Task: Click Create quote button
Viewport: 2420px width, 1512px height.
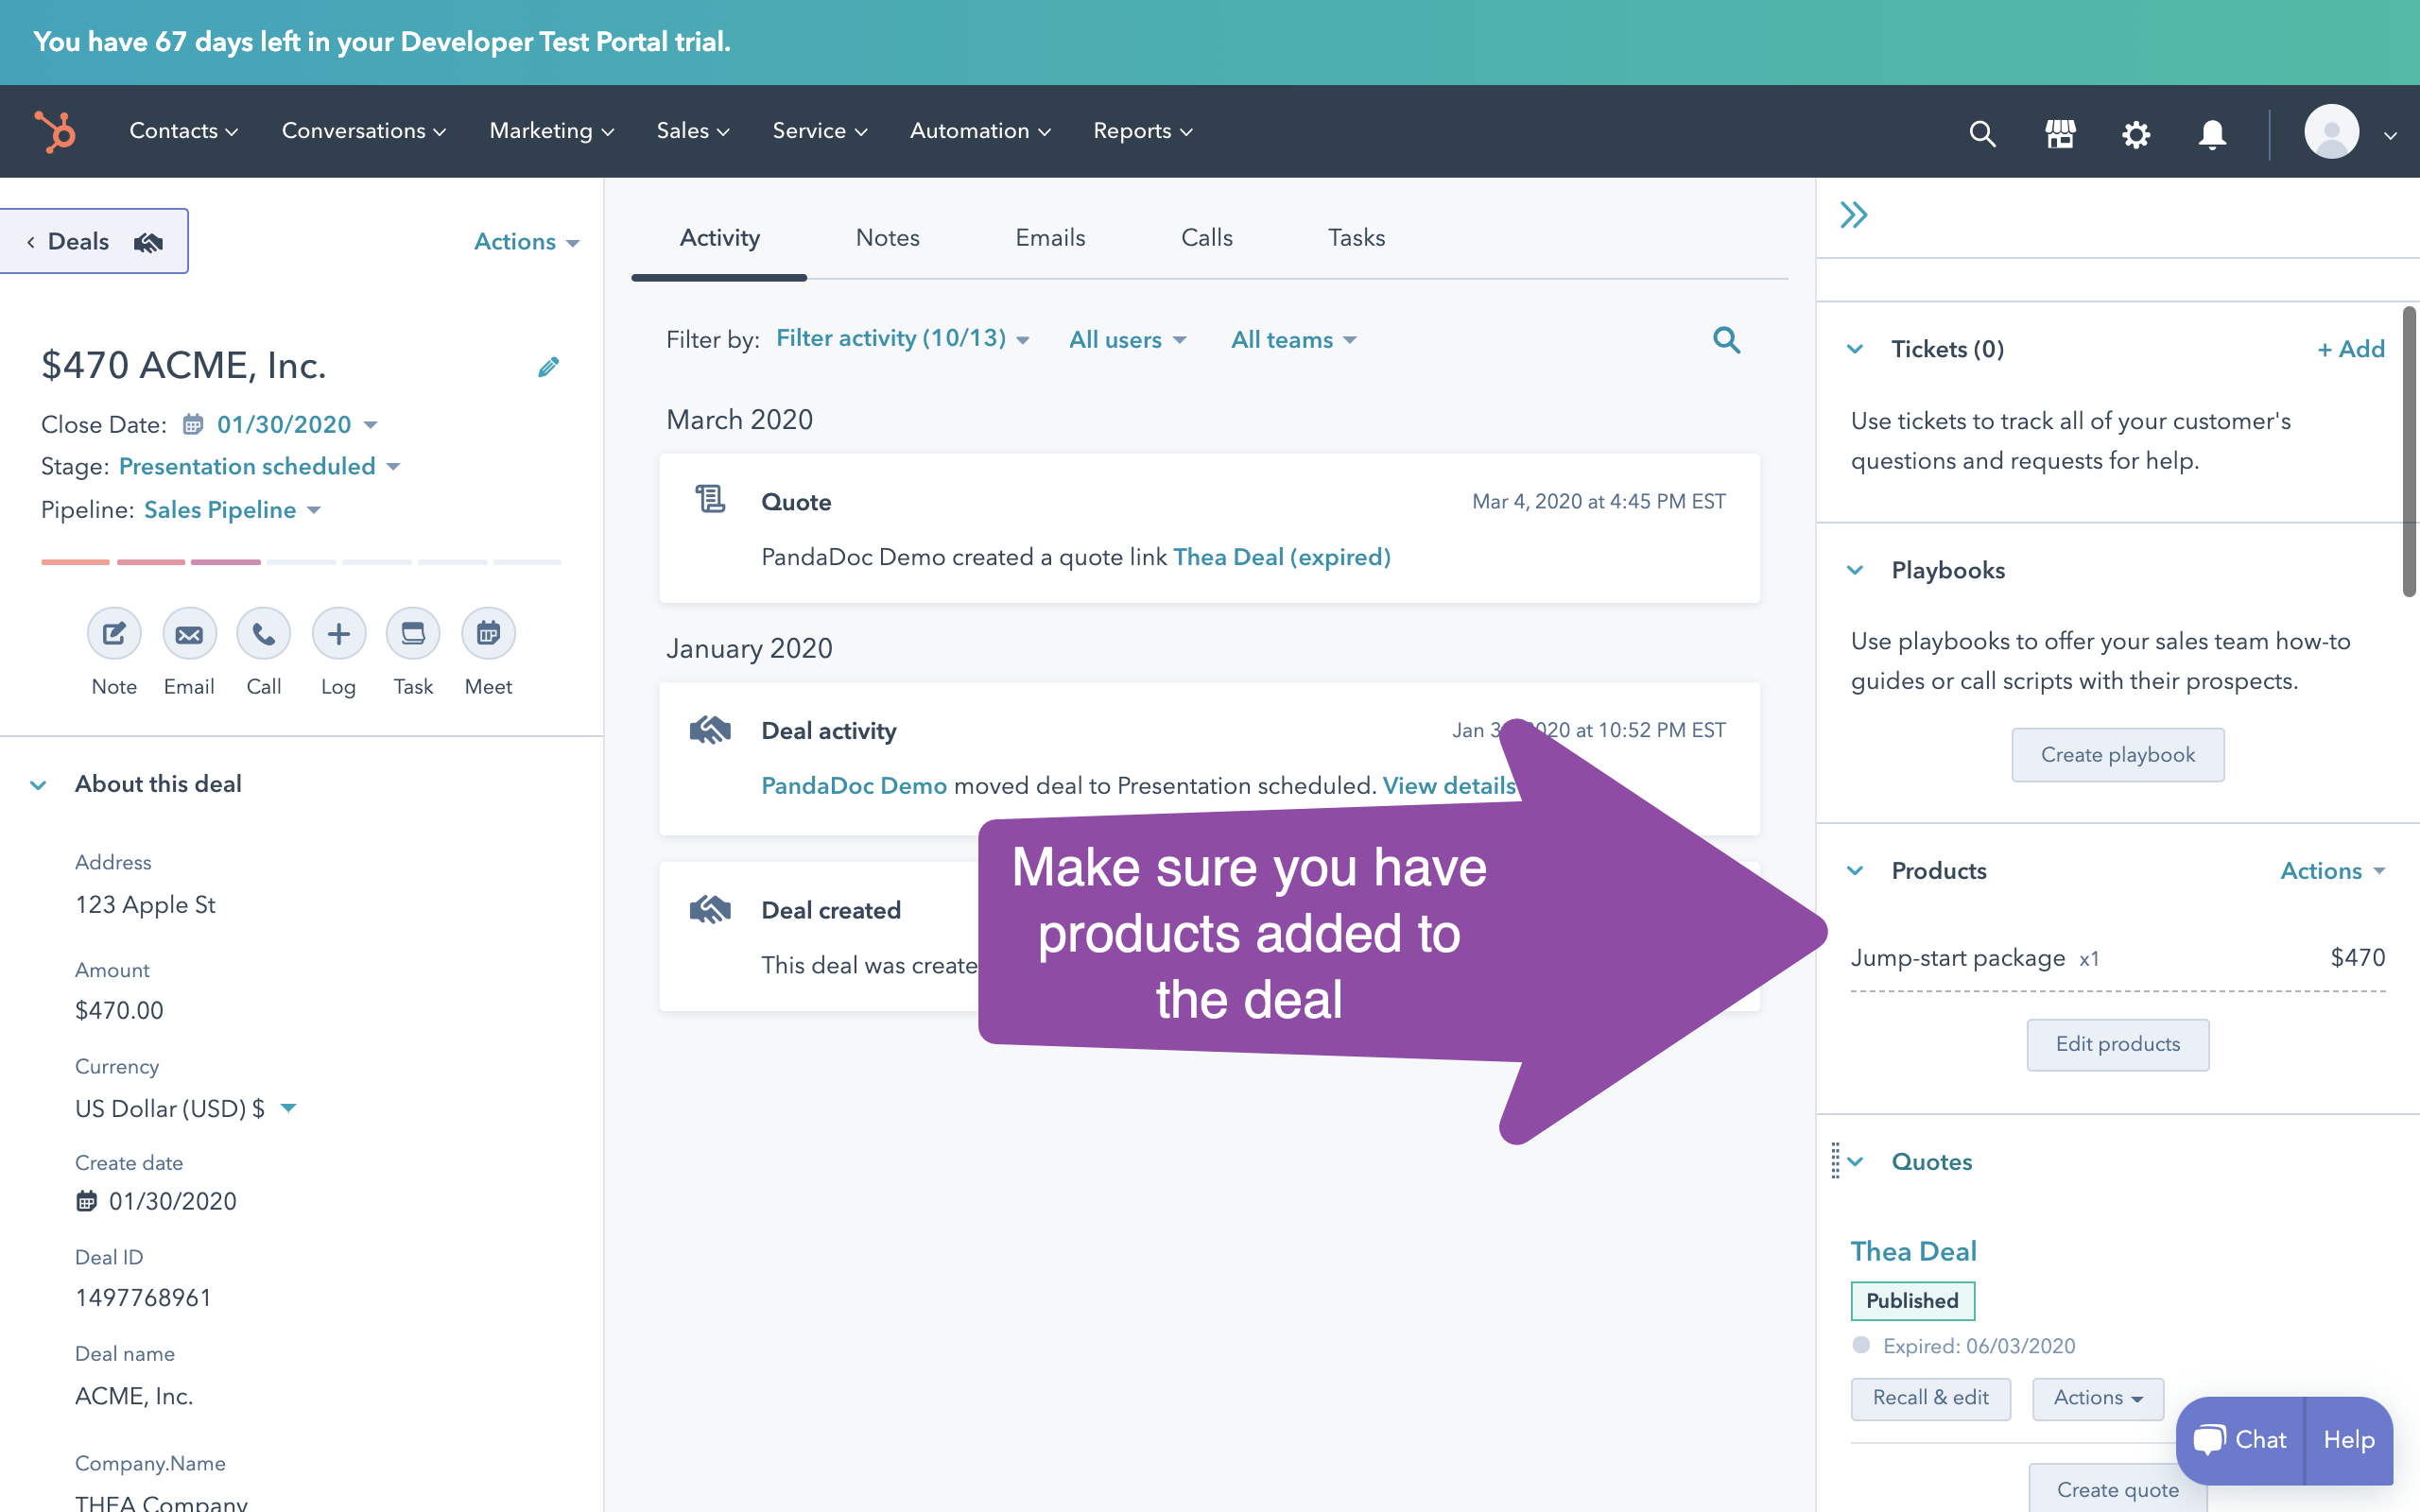Action: [2117, 1489]
